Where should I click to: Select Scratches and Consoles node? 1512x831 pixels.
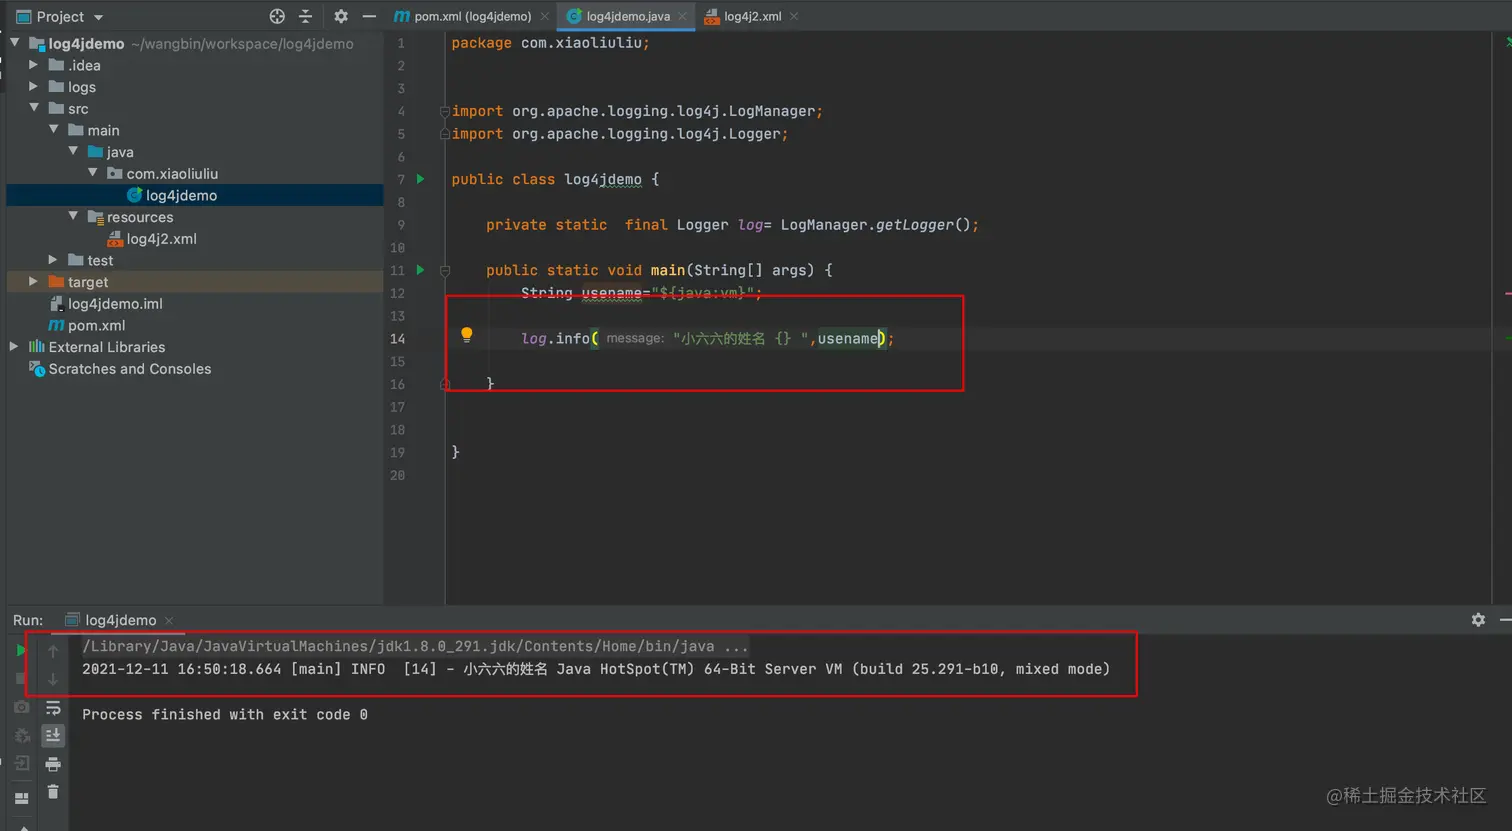click(x=195, y=369)
